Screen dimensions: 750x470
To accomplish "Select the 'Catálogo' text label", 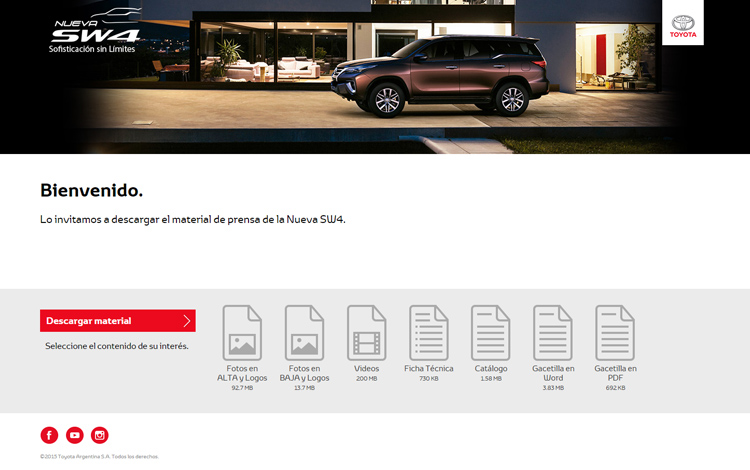I will point(490,368).
